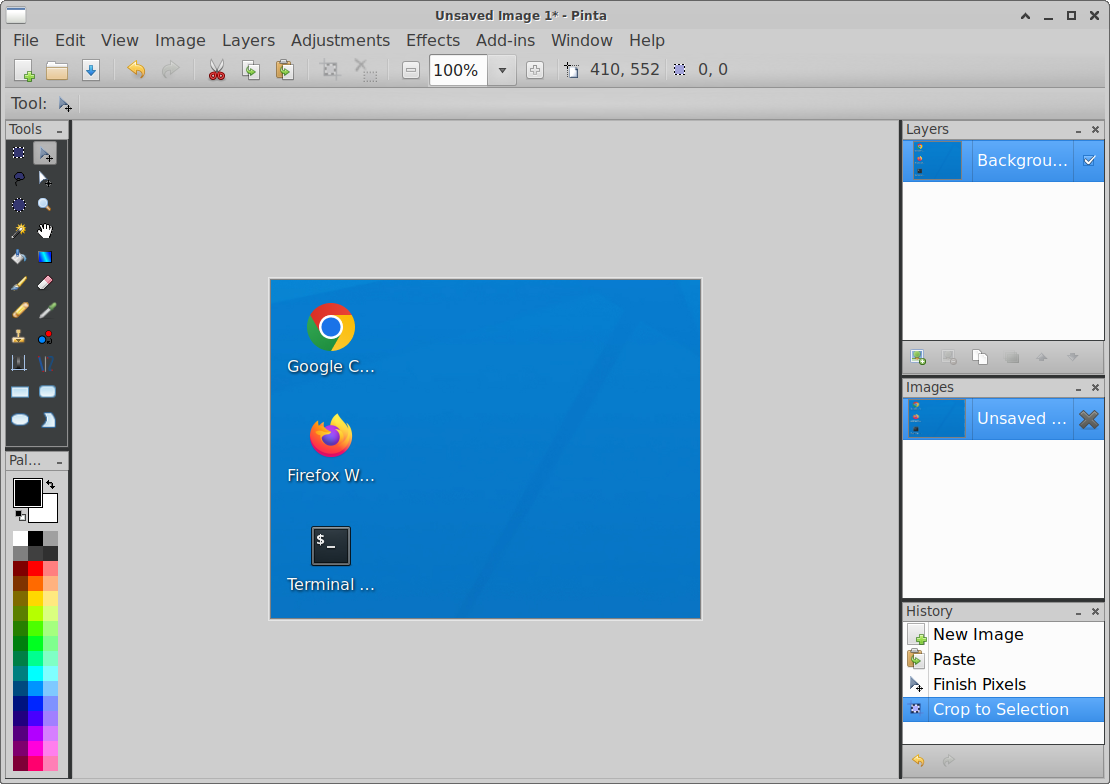Viewport: 1110px width, 784px height.
Task: Swap primary and secondary colors
Action: coord(51,484)
